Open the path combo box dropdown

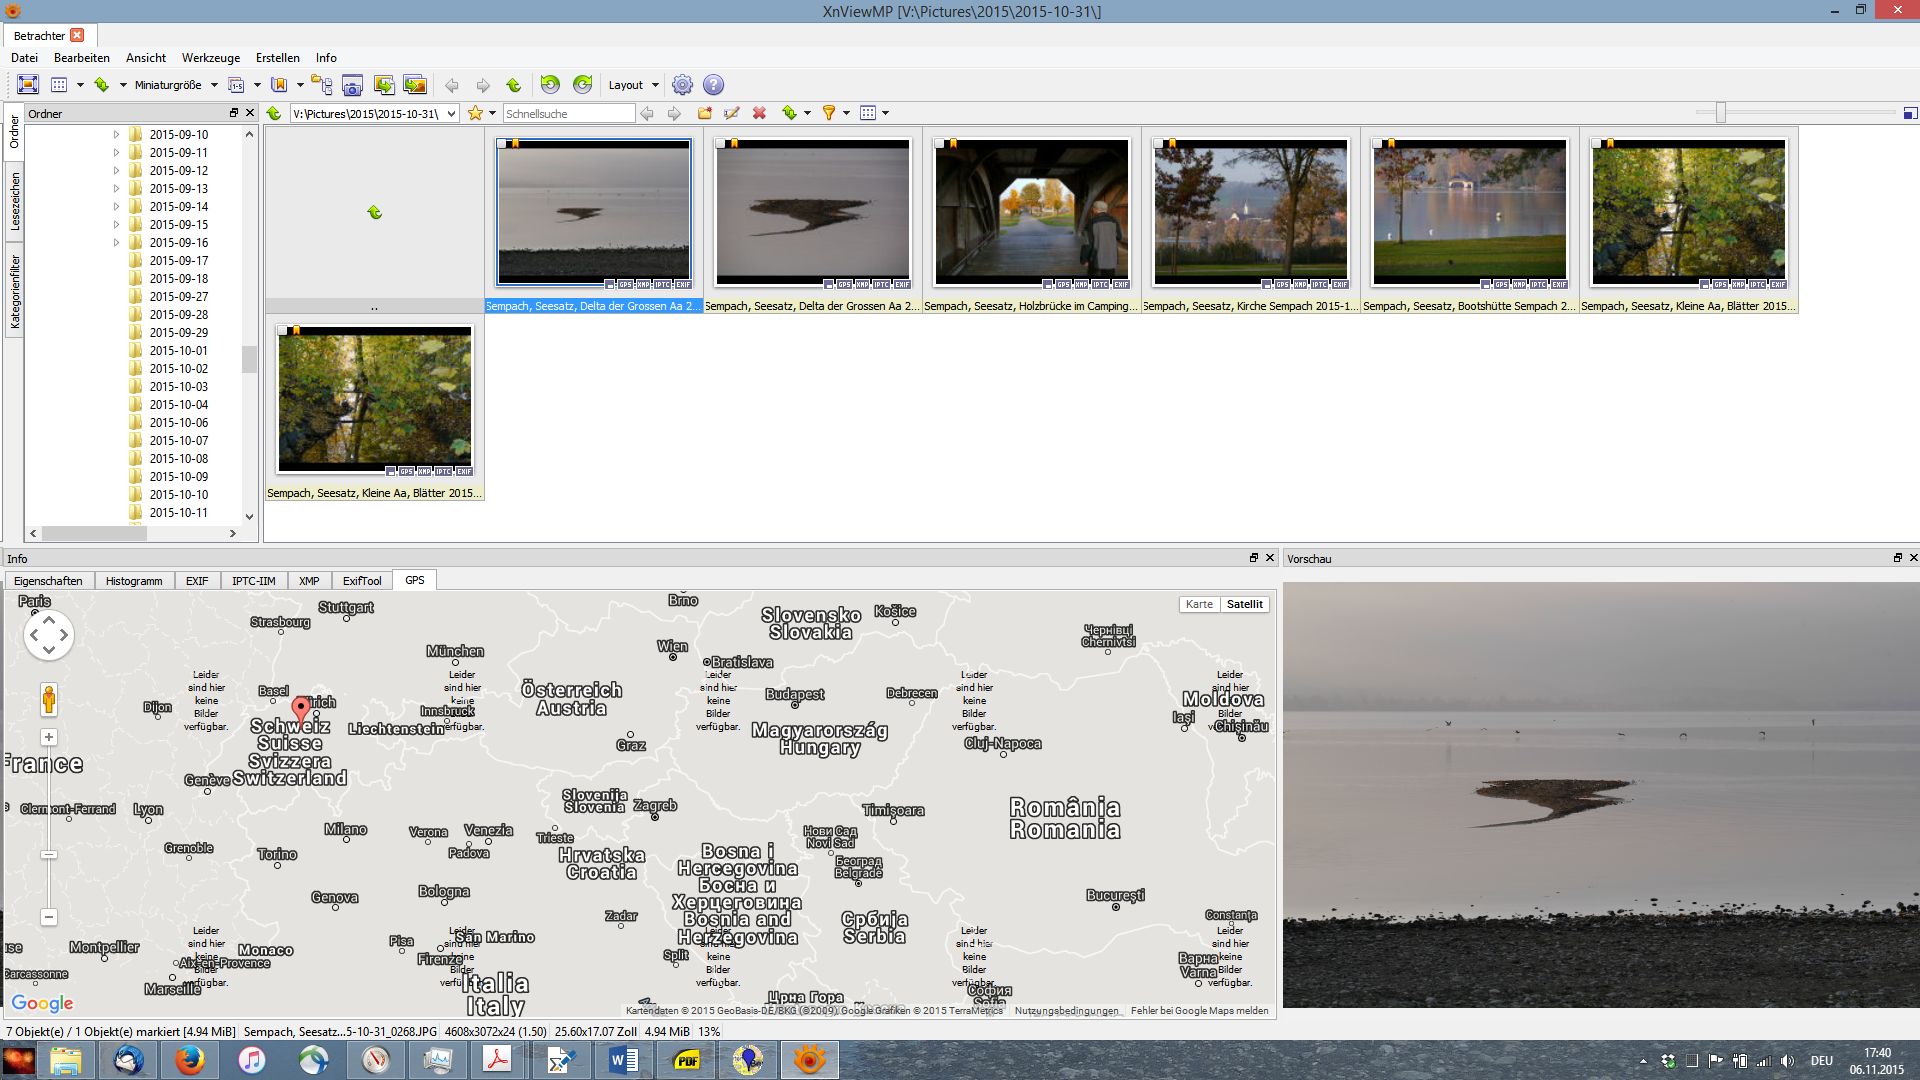click(x=451, y=114)
